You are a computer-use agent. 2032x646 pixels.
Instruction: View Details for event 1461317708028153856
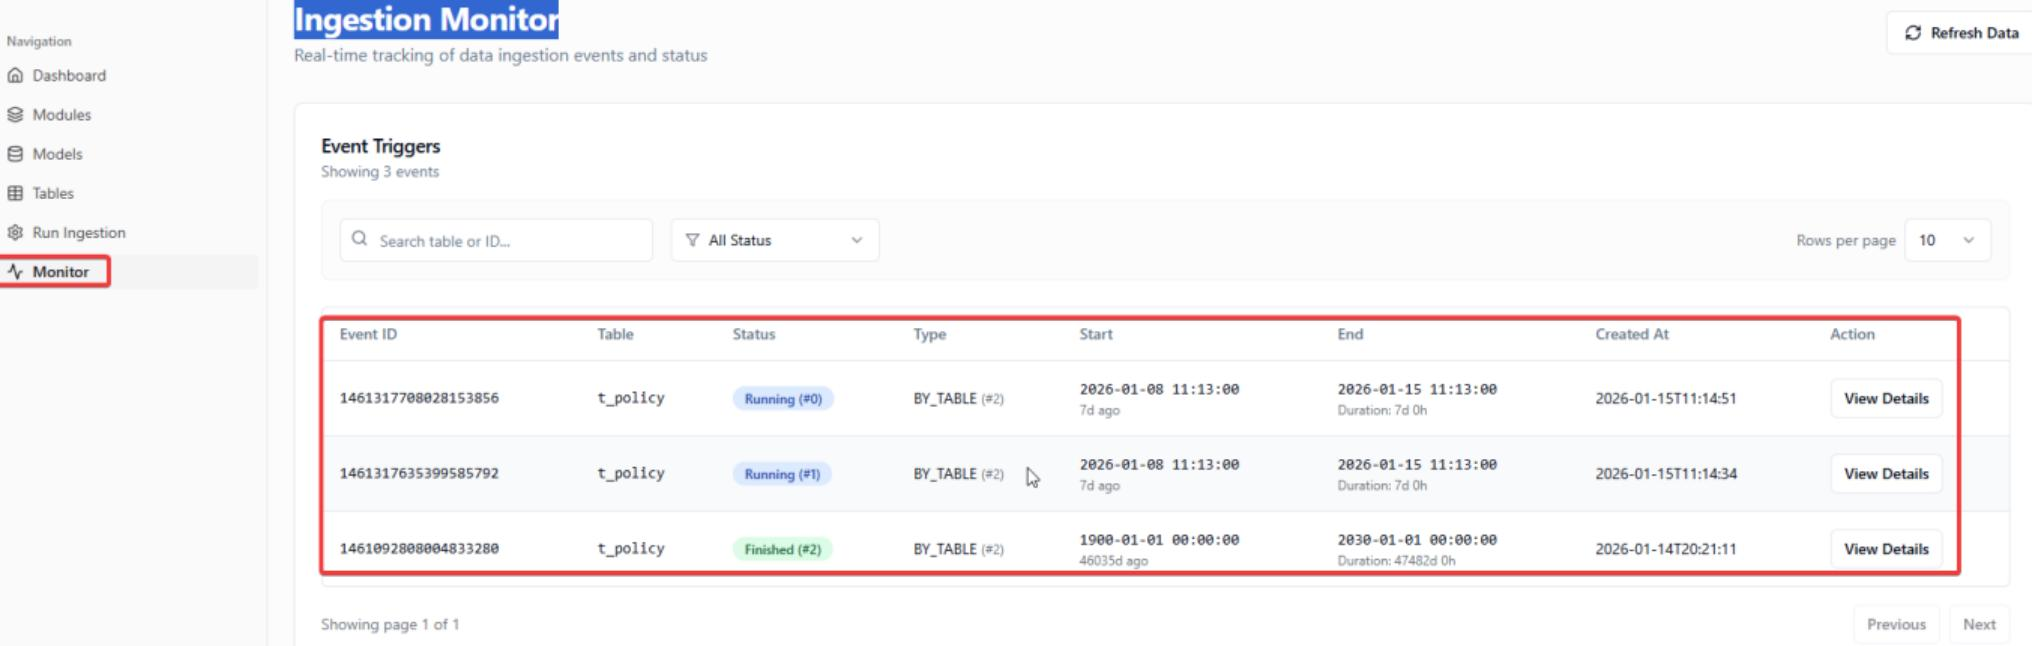coord(1886,398)
